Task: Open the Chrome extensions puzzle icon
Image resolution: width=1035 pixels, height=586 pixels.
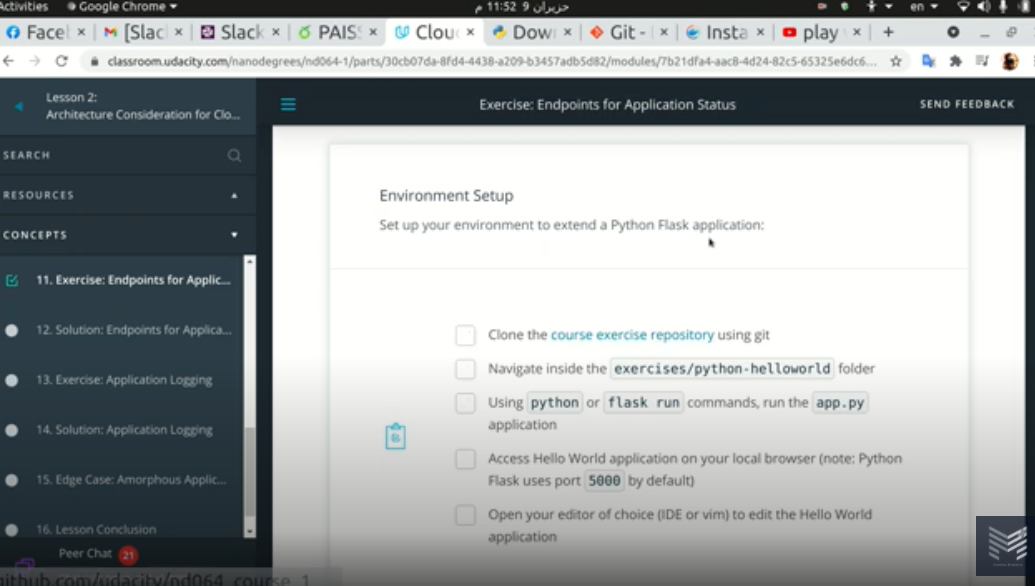Action: 955,61
